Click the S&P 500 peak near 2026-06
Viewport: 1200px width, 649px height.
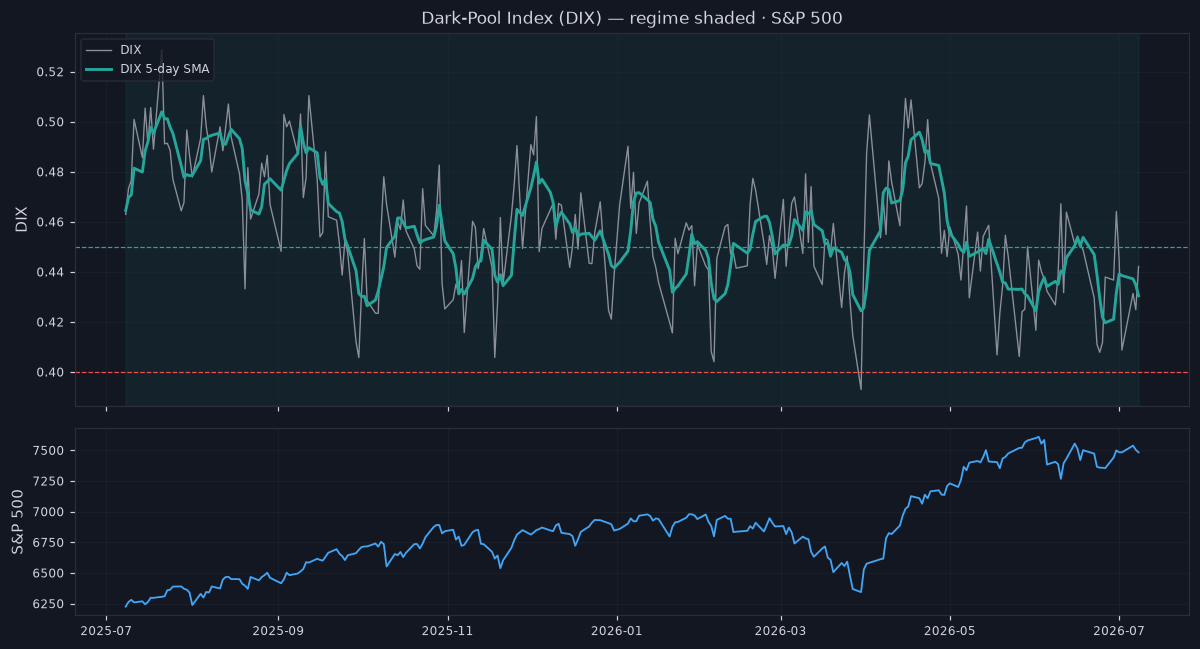pos(1040,437)
